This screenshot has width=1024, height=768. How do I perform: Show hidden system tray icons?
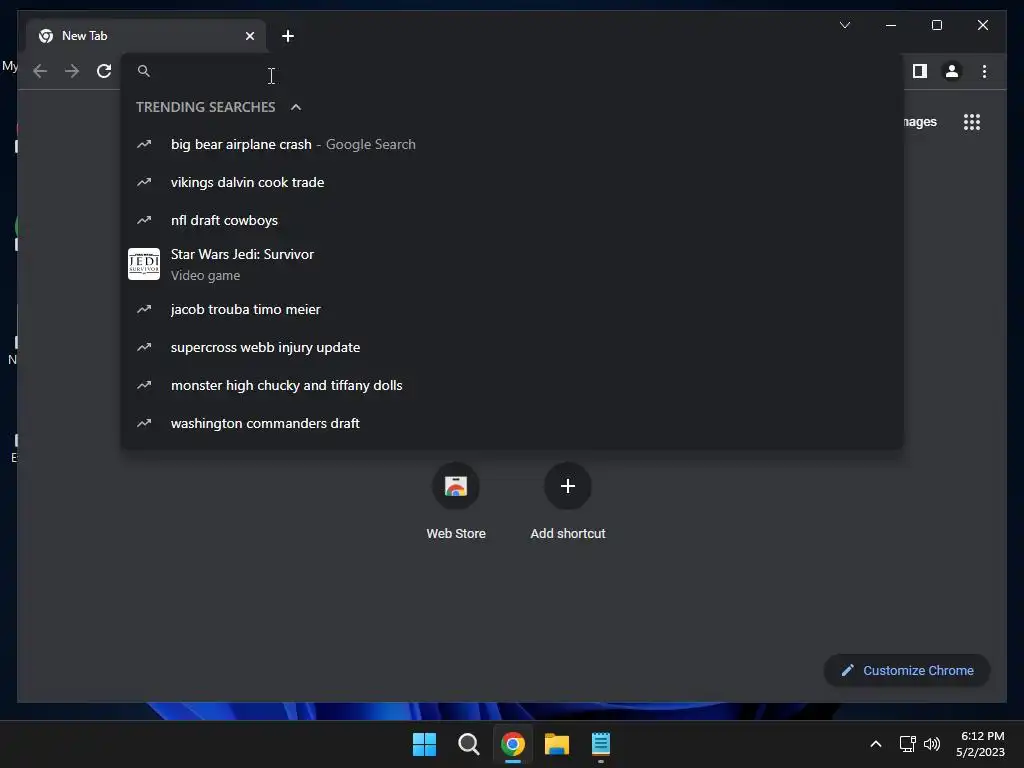[876, 744]
